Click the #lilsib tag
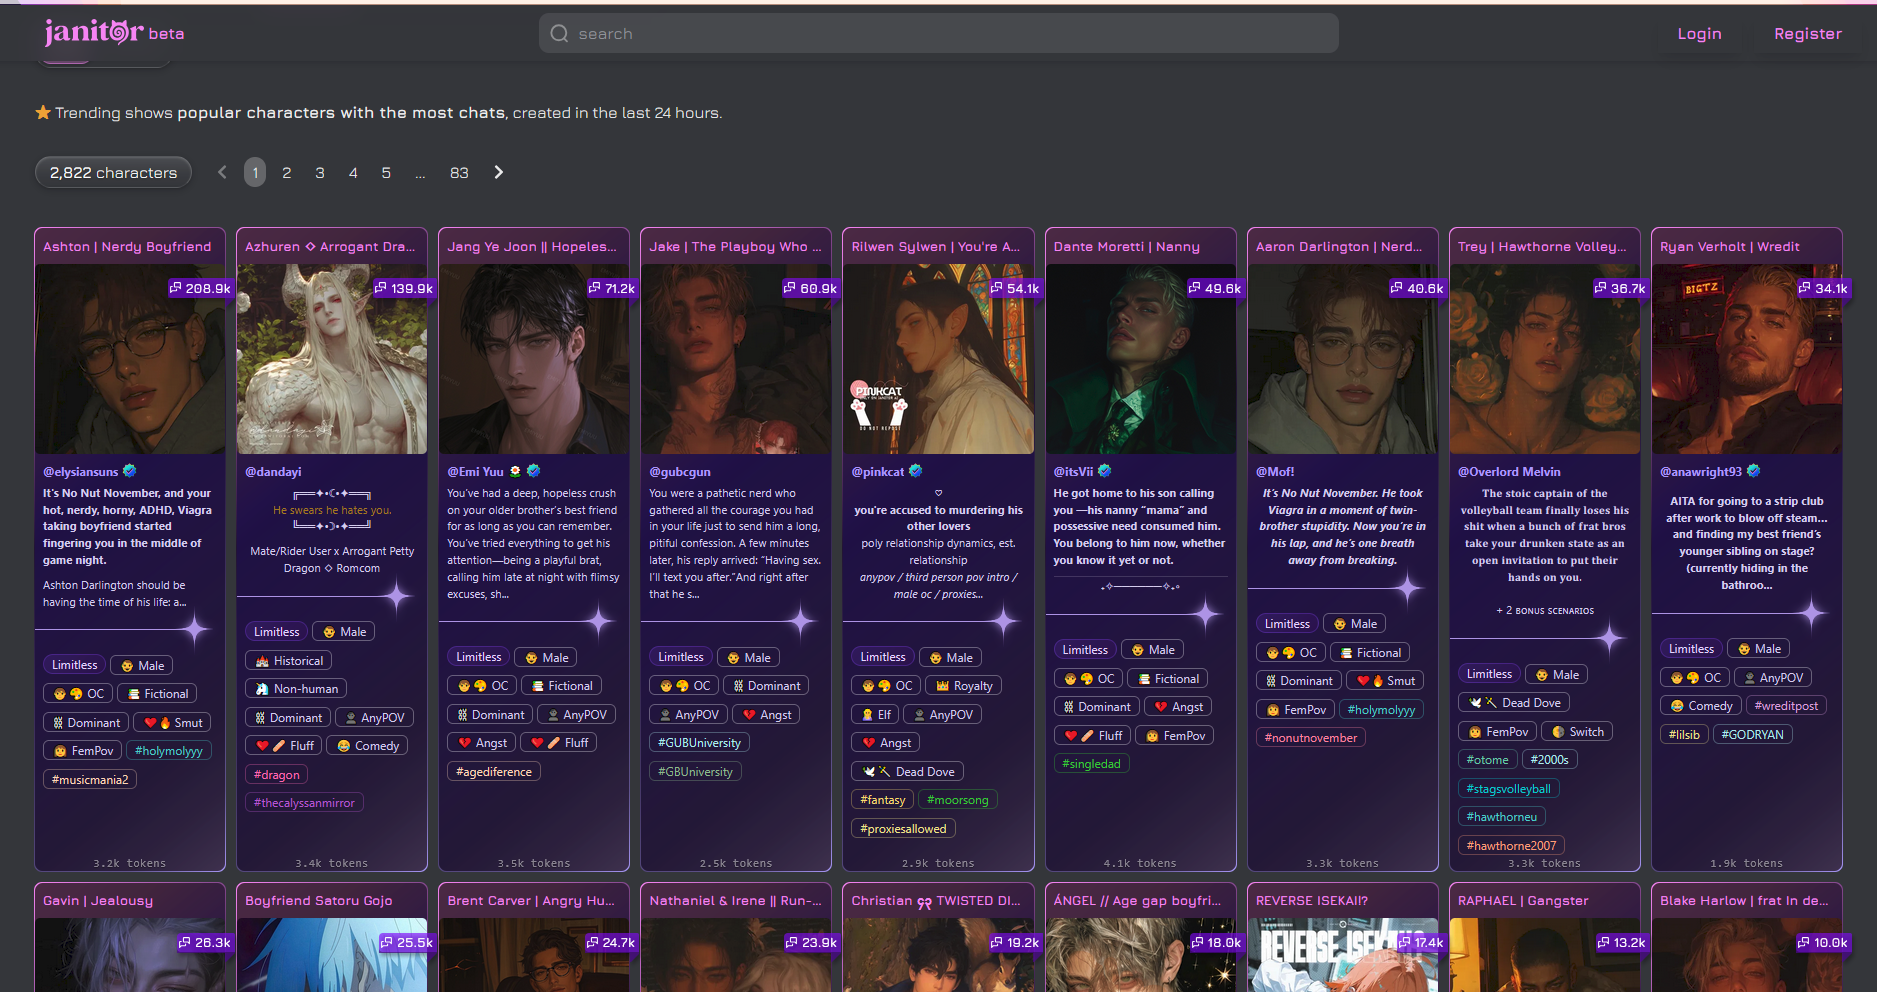This screenshot has height=992, width=1877. click(x=1684, y=734)
